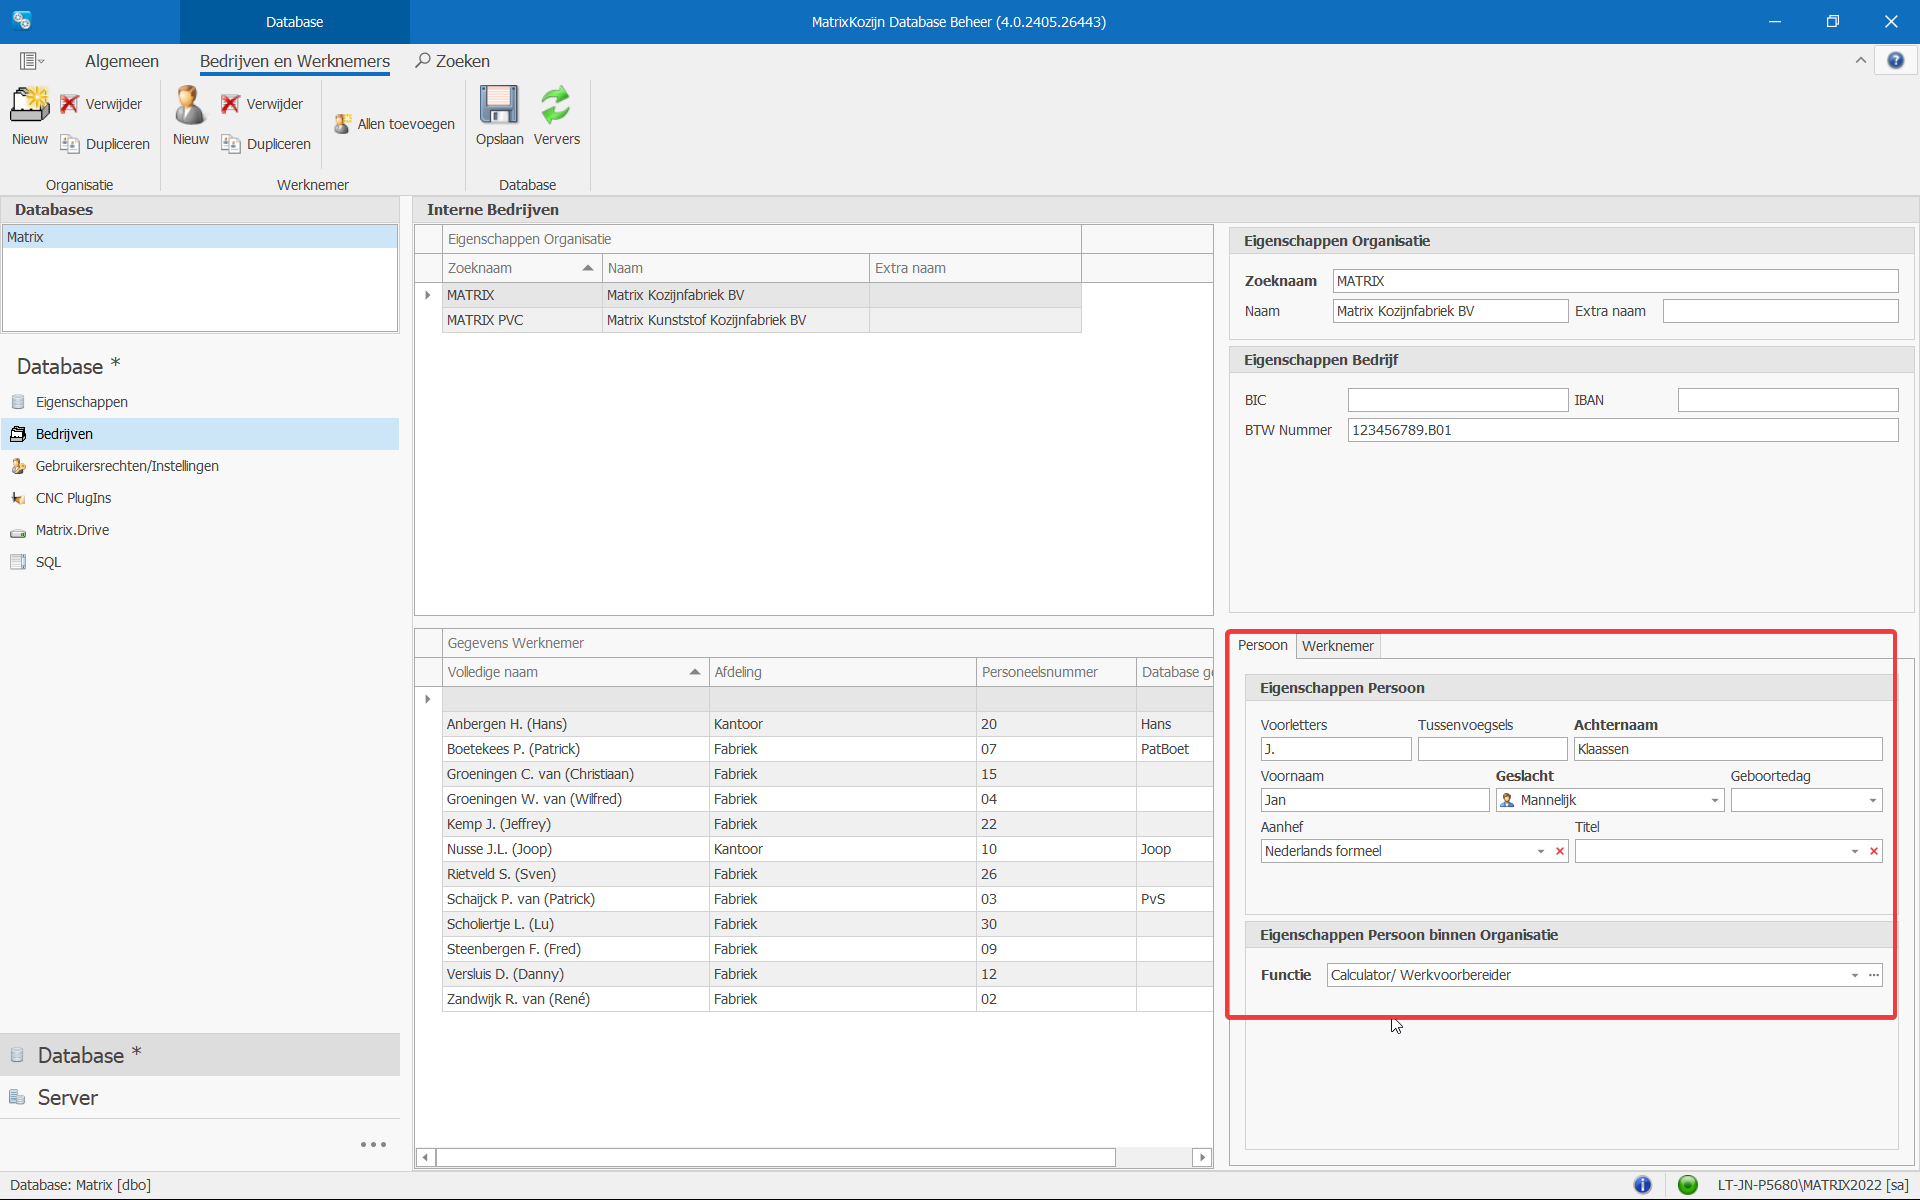
Task: Select Kemp J. (Jeffrey) row
Action: pos(828,824)
